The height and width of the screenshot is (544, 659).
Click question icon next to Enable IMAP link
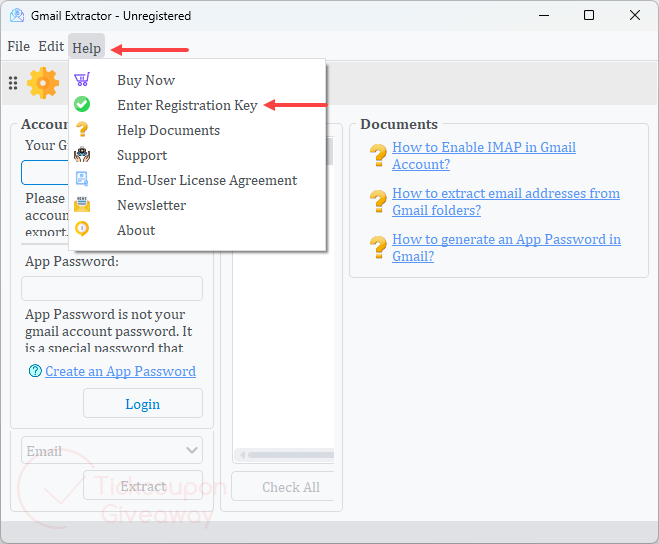click(378, 155)
